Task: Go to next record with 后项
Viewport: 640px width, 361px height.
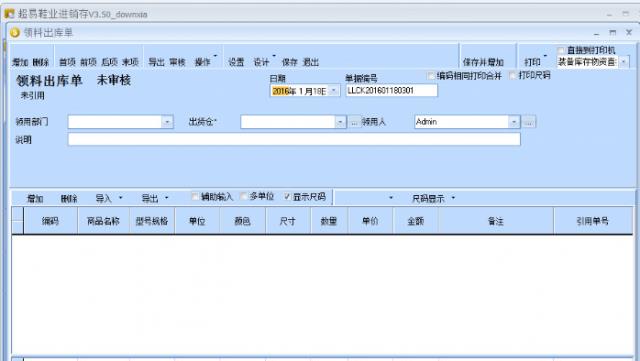Action: pyautogui.click(x=109, y=62)
